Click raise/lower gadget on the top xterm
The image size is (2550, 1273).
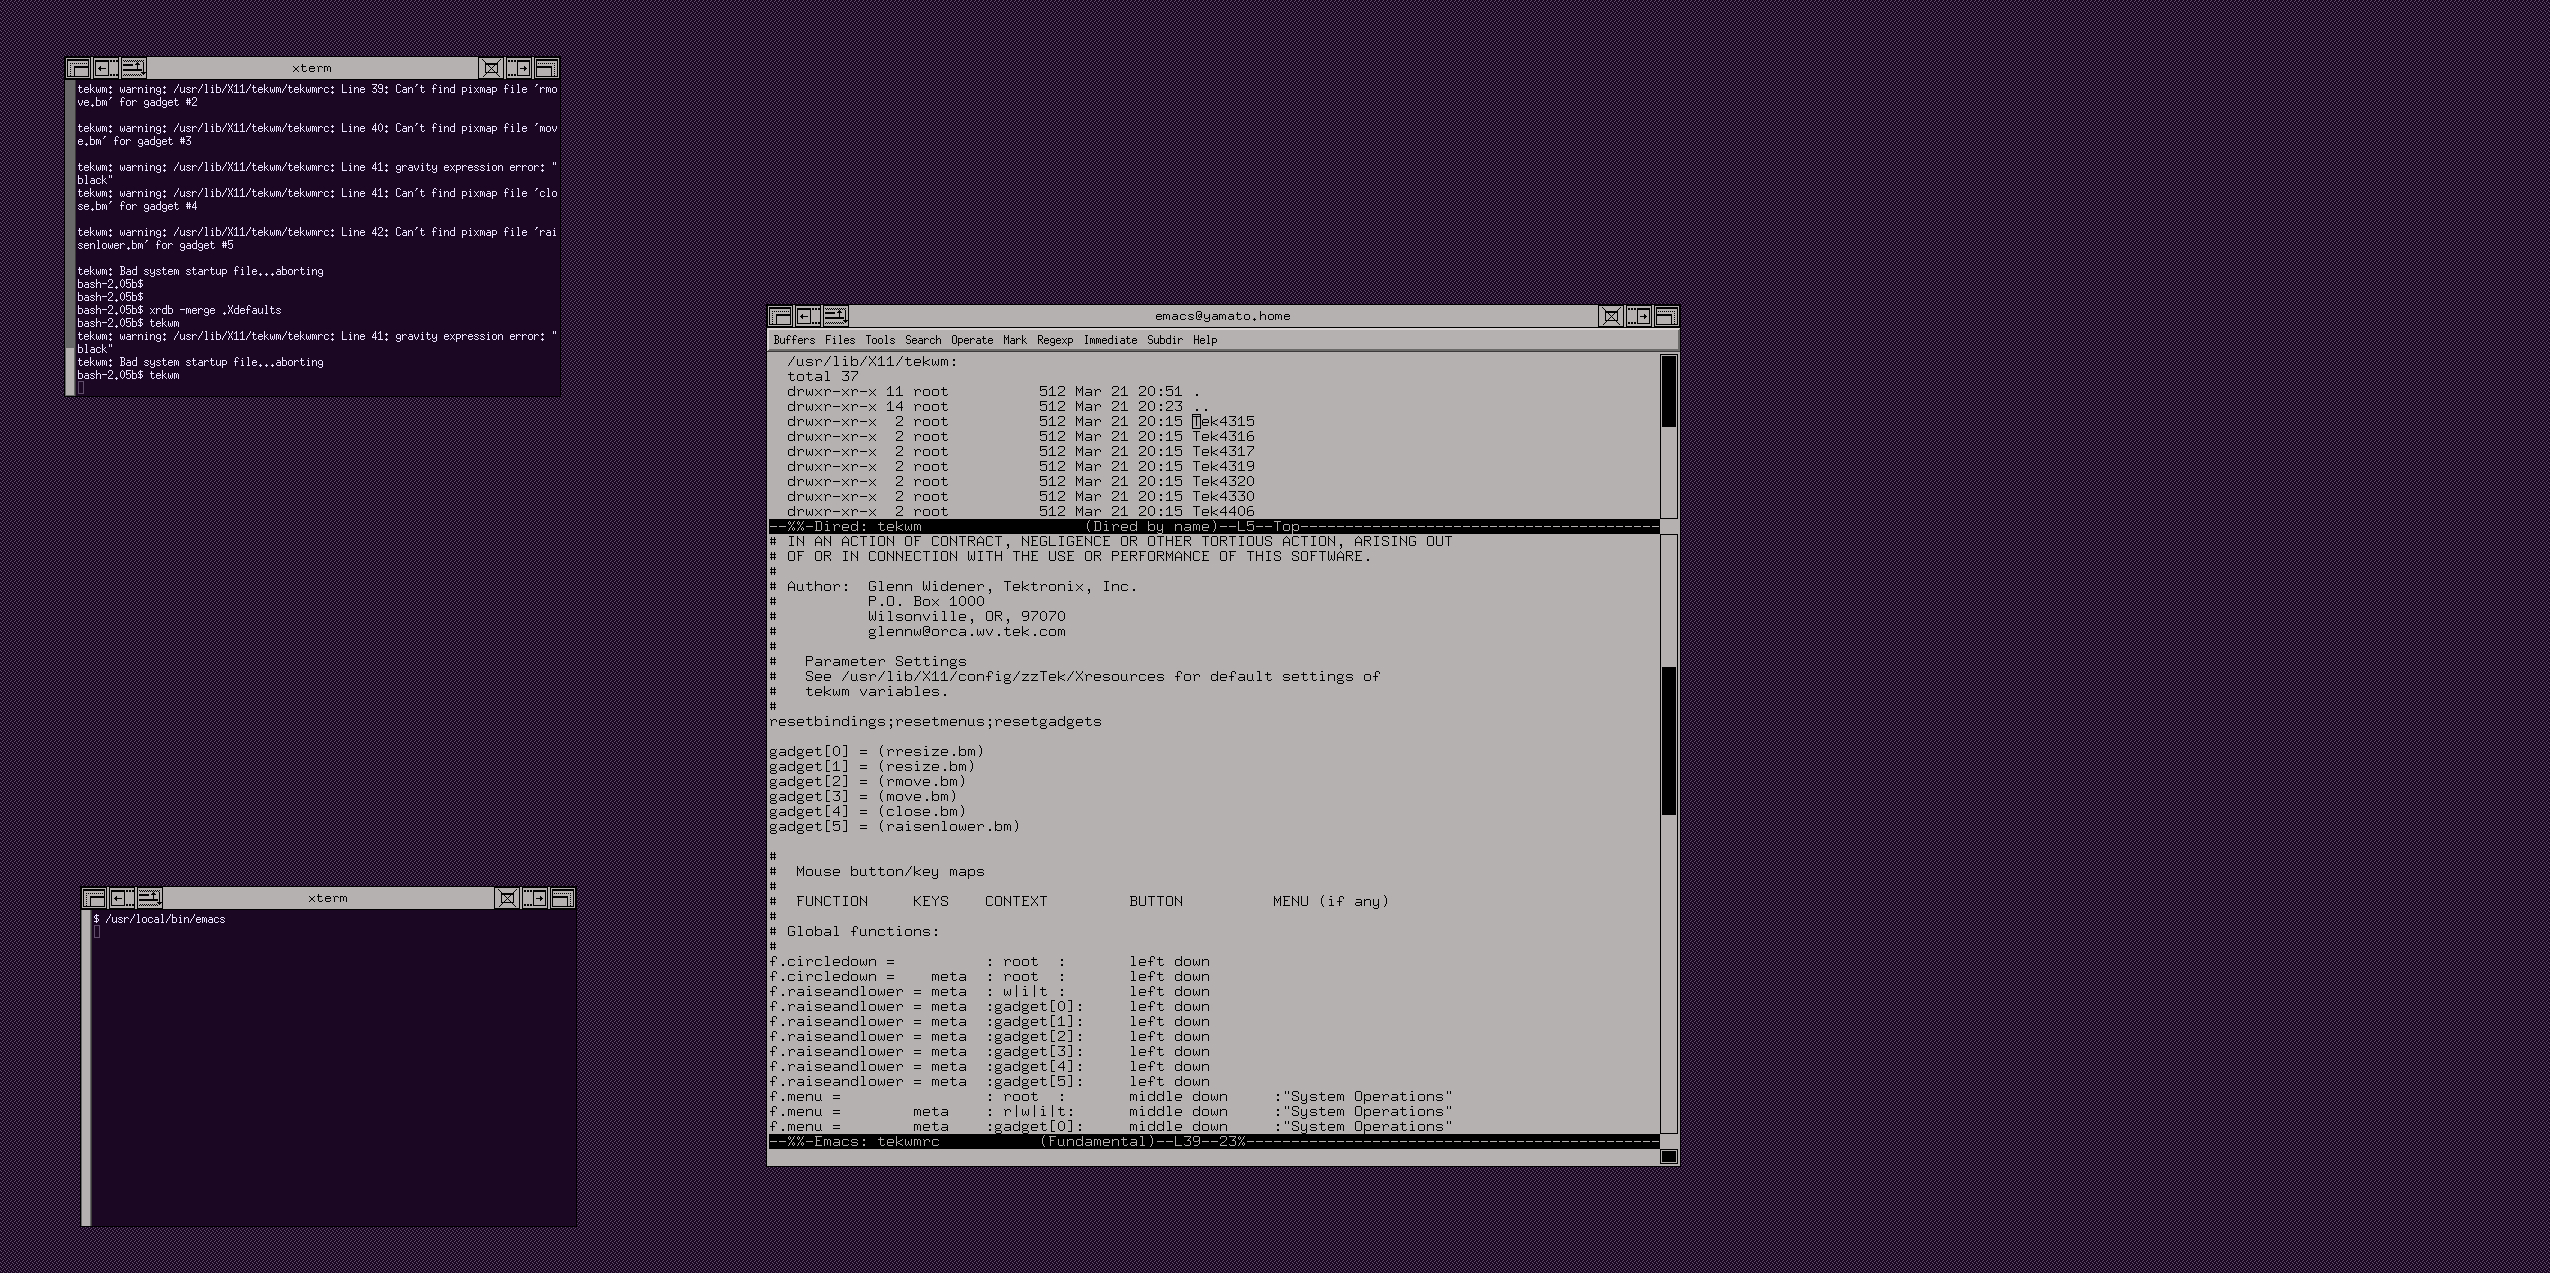[x=133, y=68]
